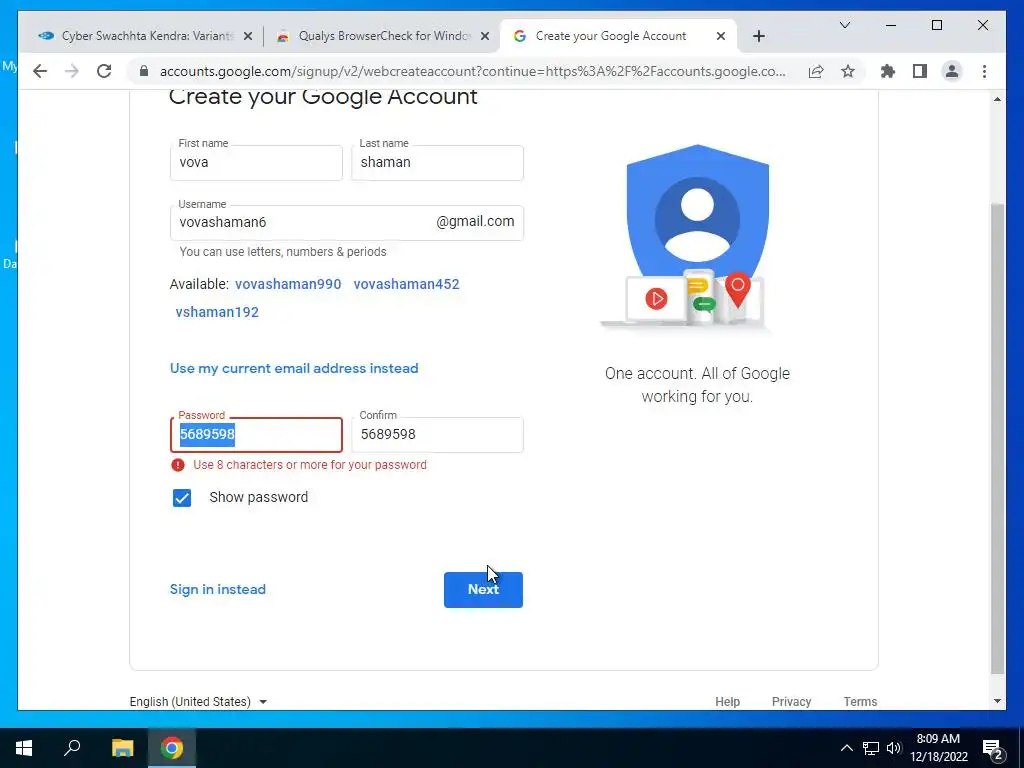1024x768 pixels.
Task: Choose suggested username vshaman192
Action: [217, 312]
